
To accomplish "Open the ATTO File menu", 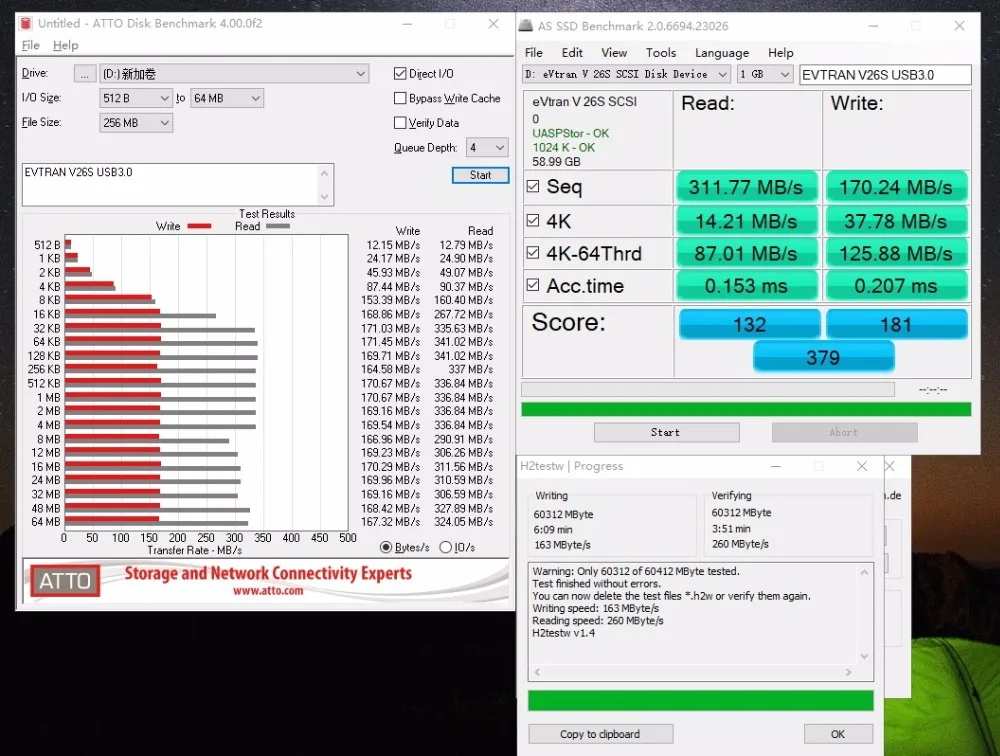I will 31,45.
